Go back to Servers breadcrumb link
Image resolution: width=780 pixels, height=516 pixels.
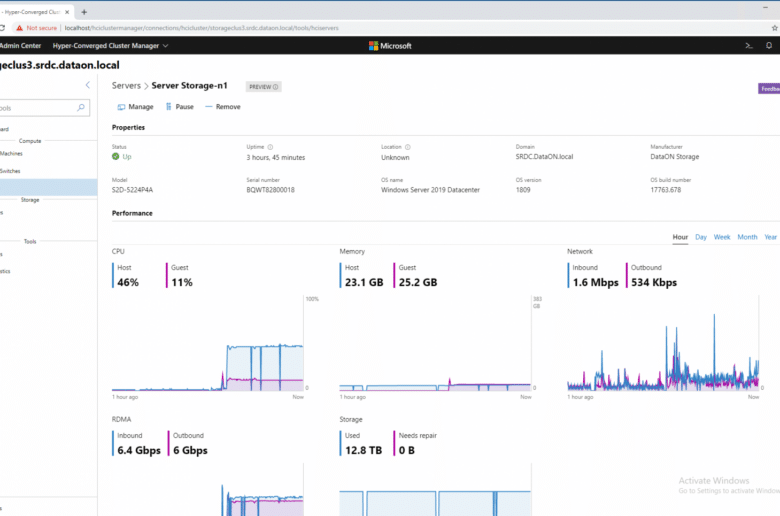pos(126,86)
